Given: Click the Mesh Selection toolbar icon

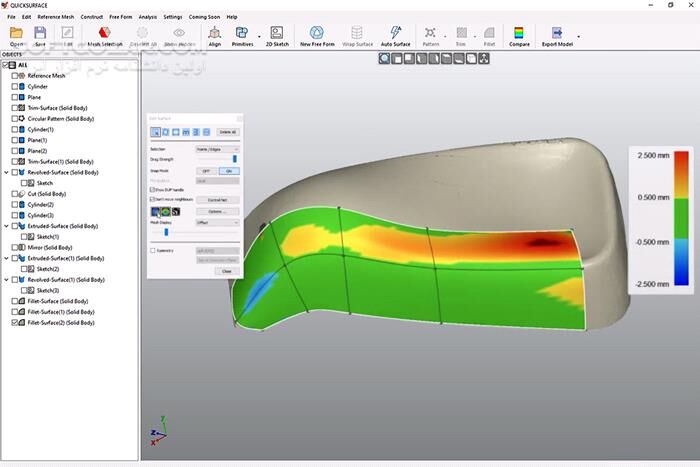Looking at the screenshot, I should point(104,35).
